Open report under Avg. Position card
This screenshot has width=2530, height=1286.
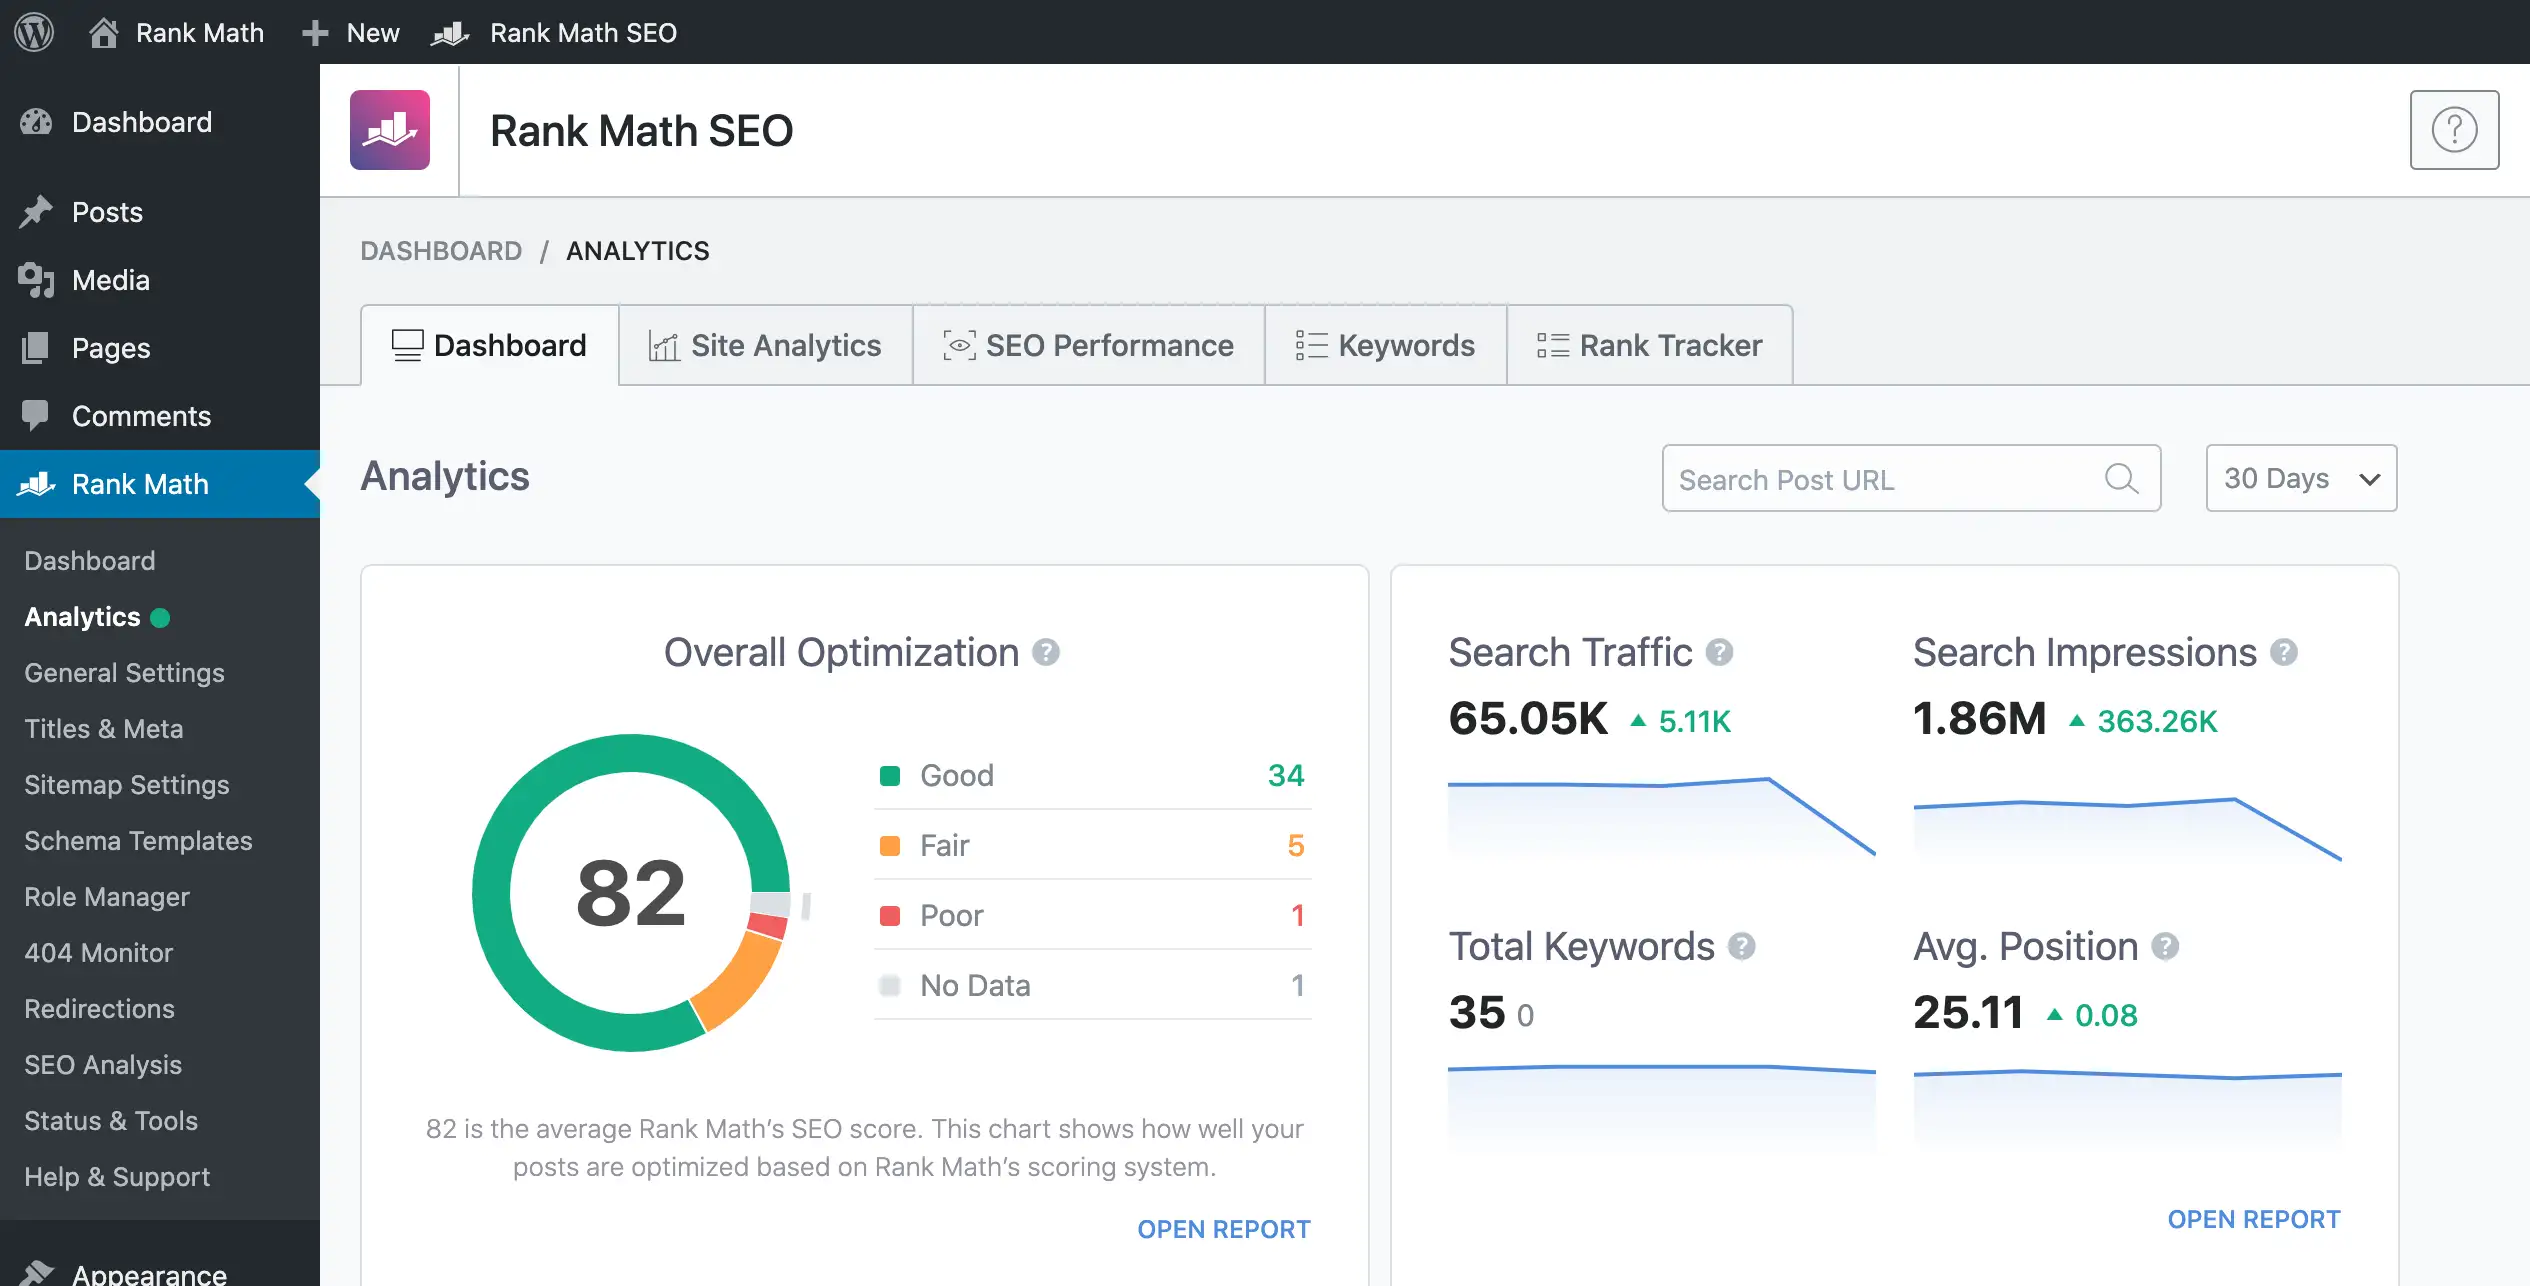coord(2254,1219)
